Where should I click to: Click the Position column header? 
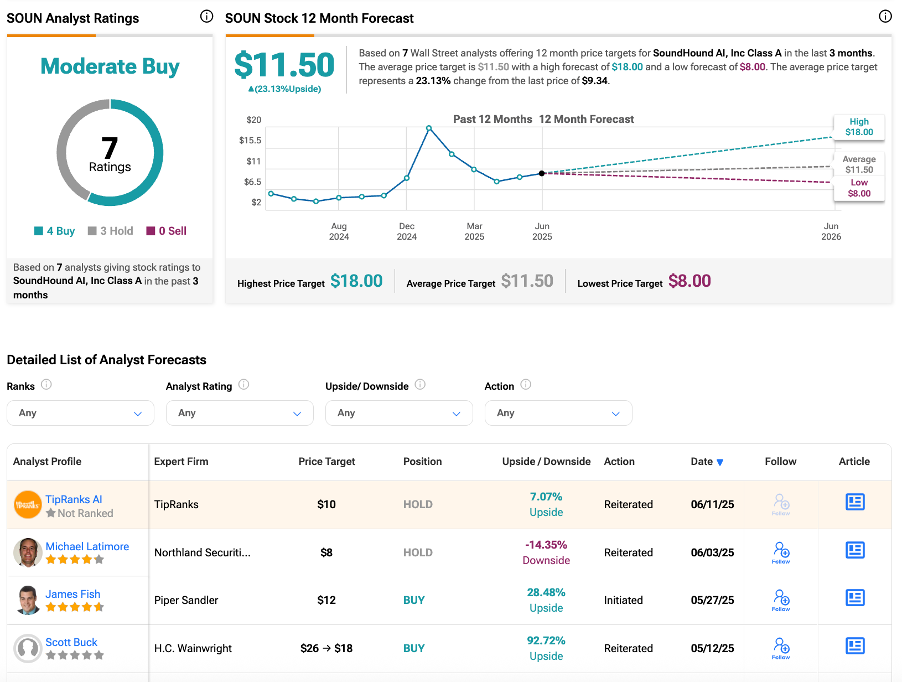pyautogui.click(x=422, y=461)
